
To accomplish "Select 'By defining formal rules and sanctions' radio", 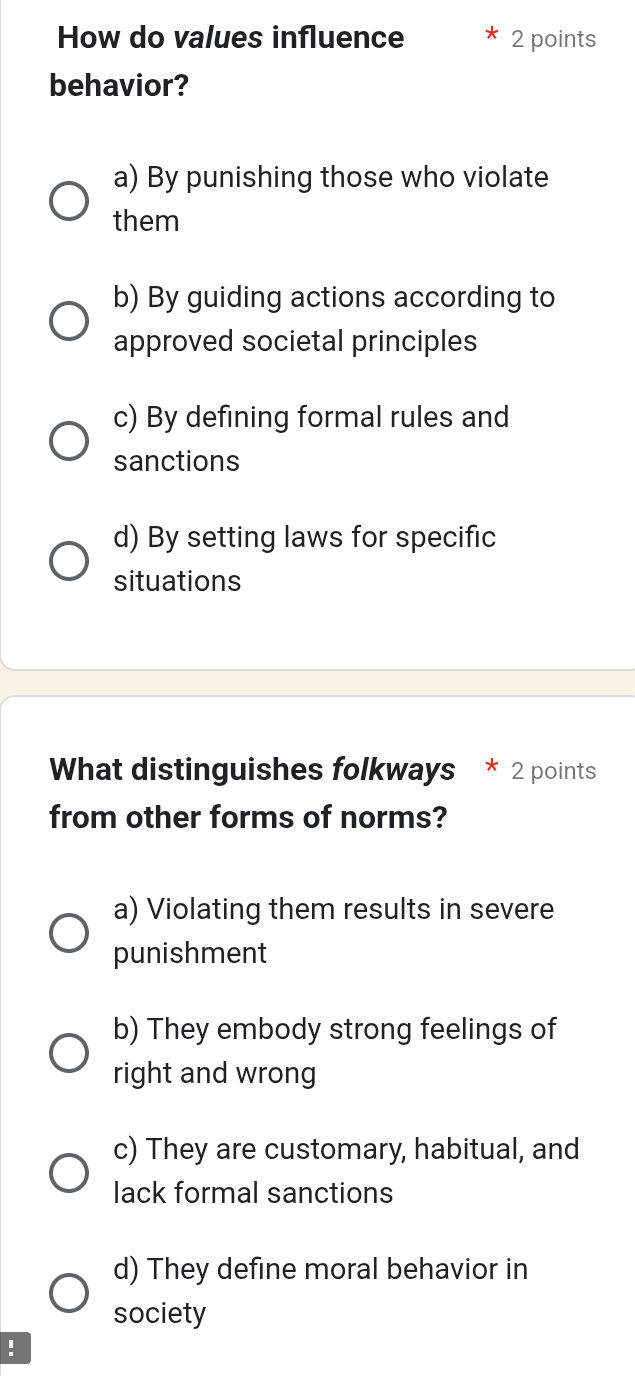I will (x=69, y=440).
